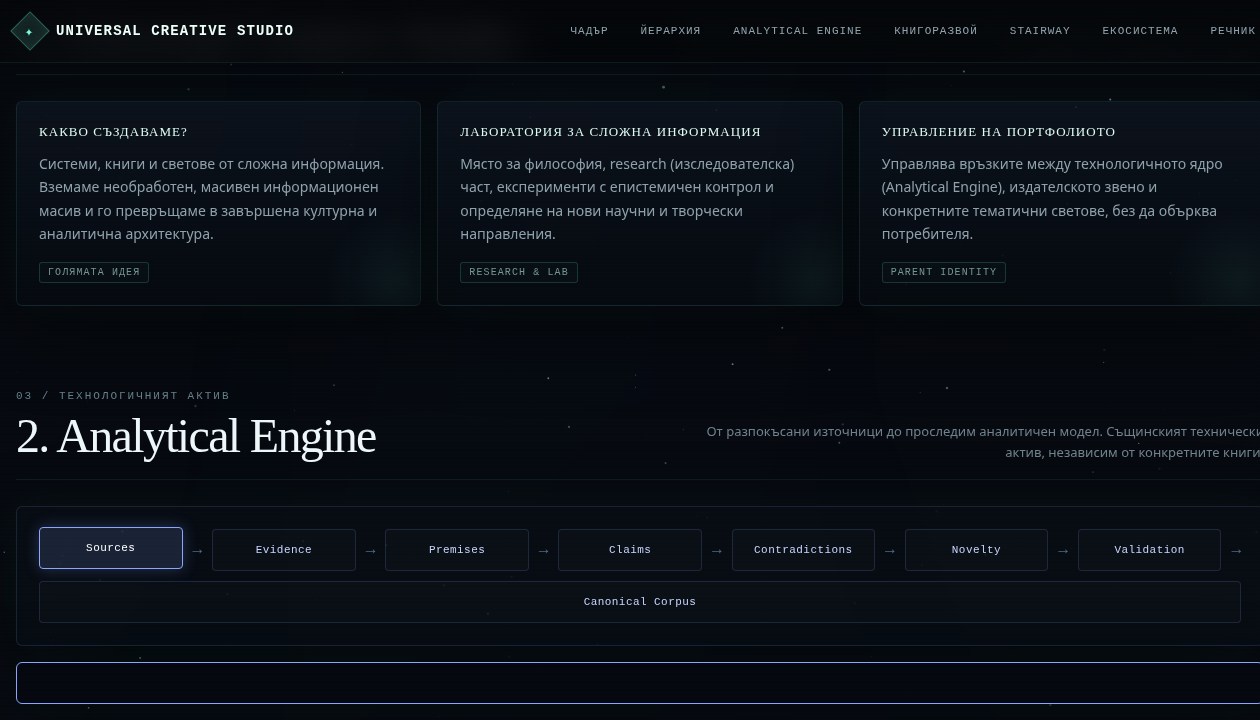Click the Claims pipeline stage
Image resolution: width=1260 pixels, height=720 pixels.
click(630, 550)
